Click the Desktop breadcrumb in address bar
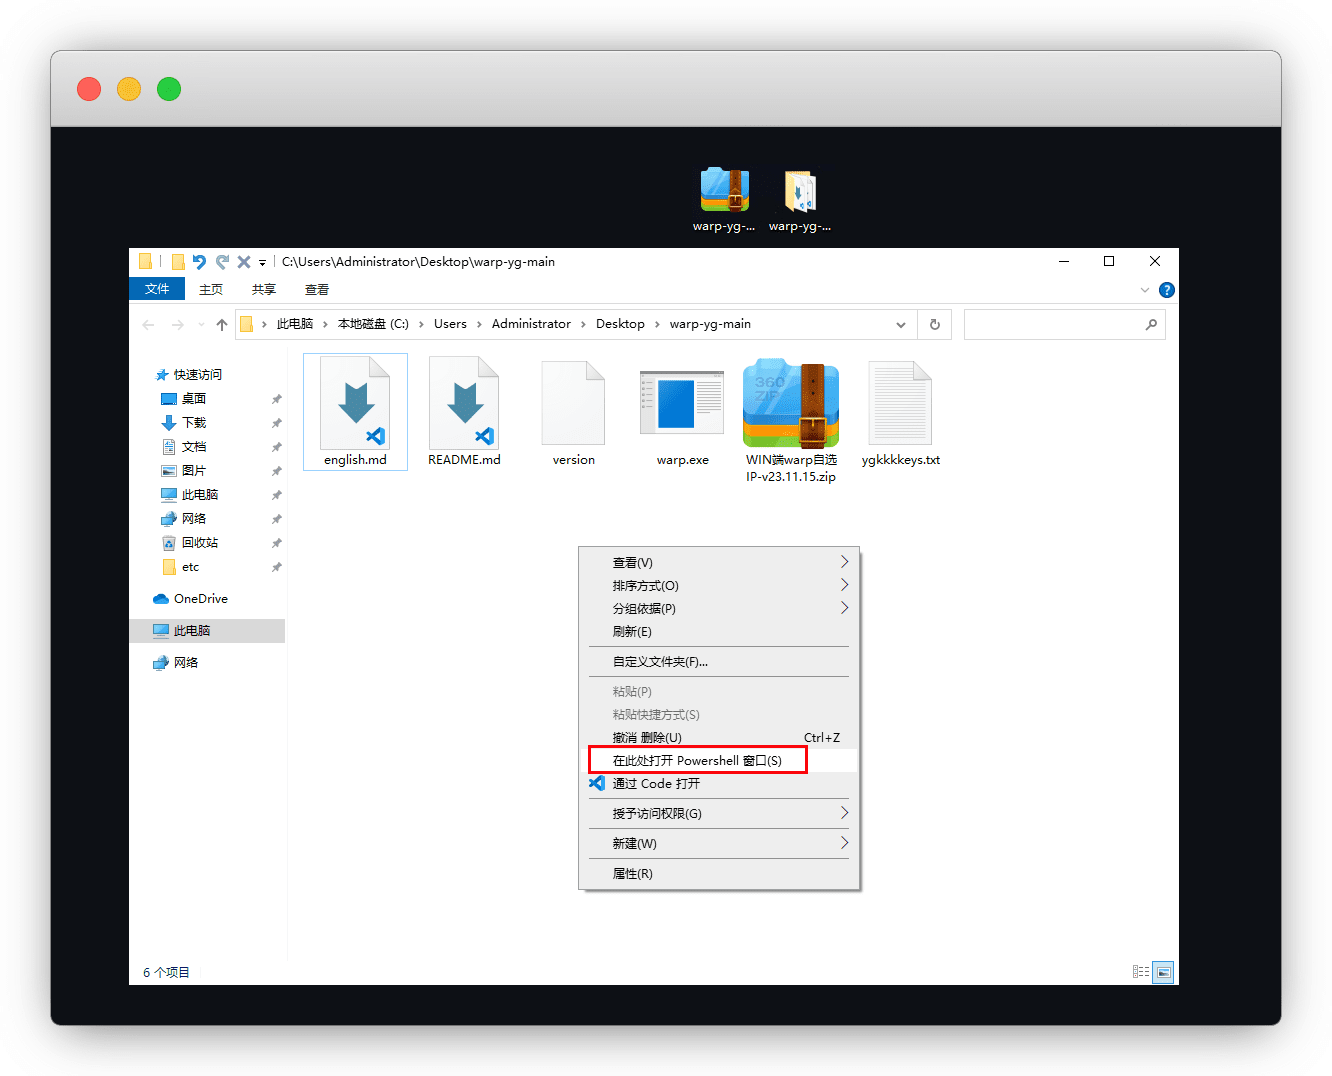 point(620,324)
